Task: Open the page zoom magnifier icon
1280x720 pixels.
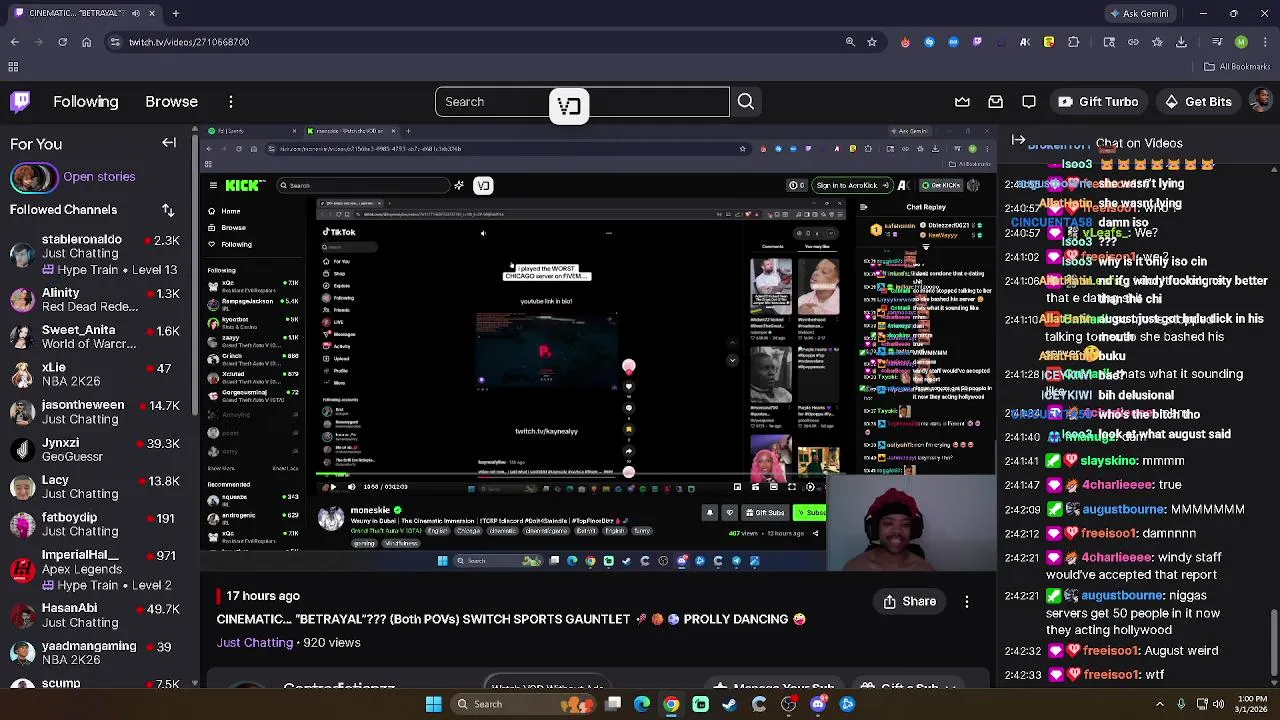Action: 850,42
